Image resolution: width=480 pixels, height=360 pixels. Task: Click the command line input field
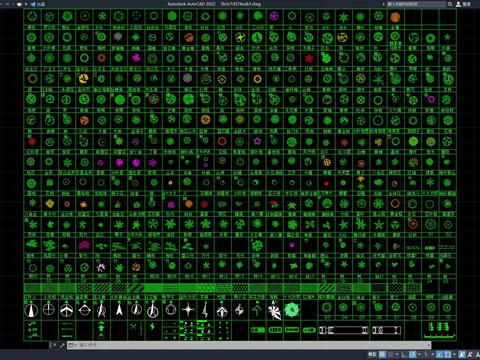(253, 345)
